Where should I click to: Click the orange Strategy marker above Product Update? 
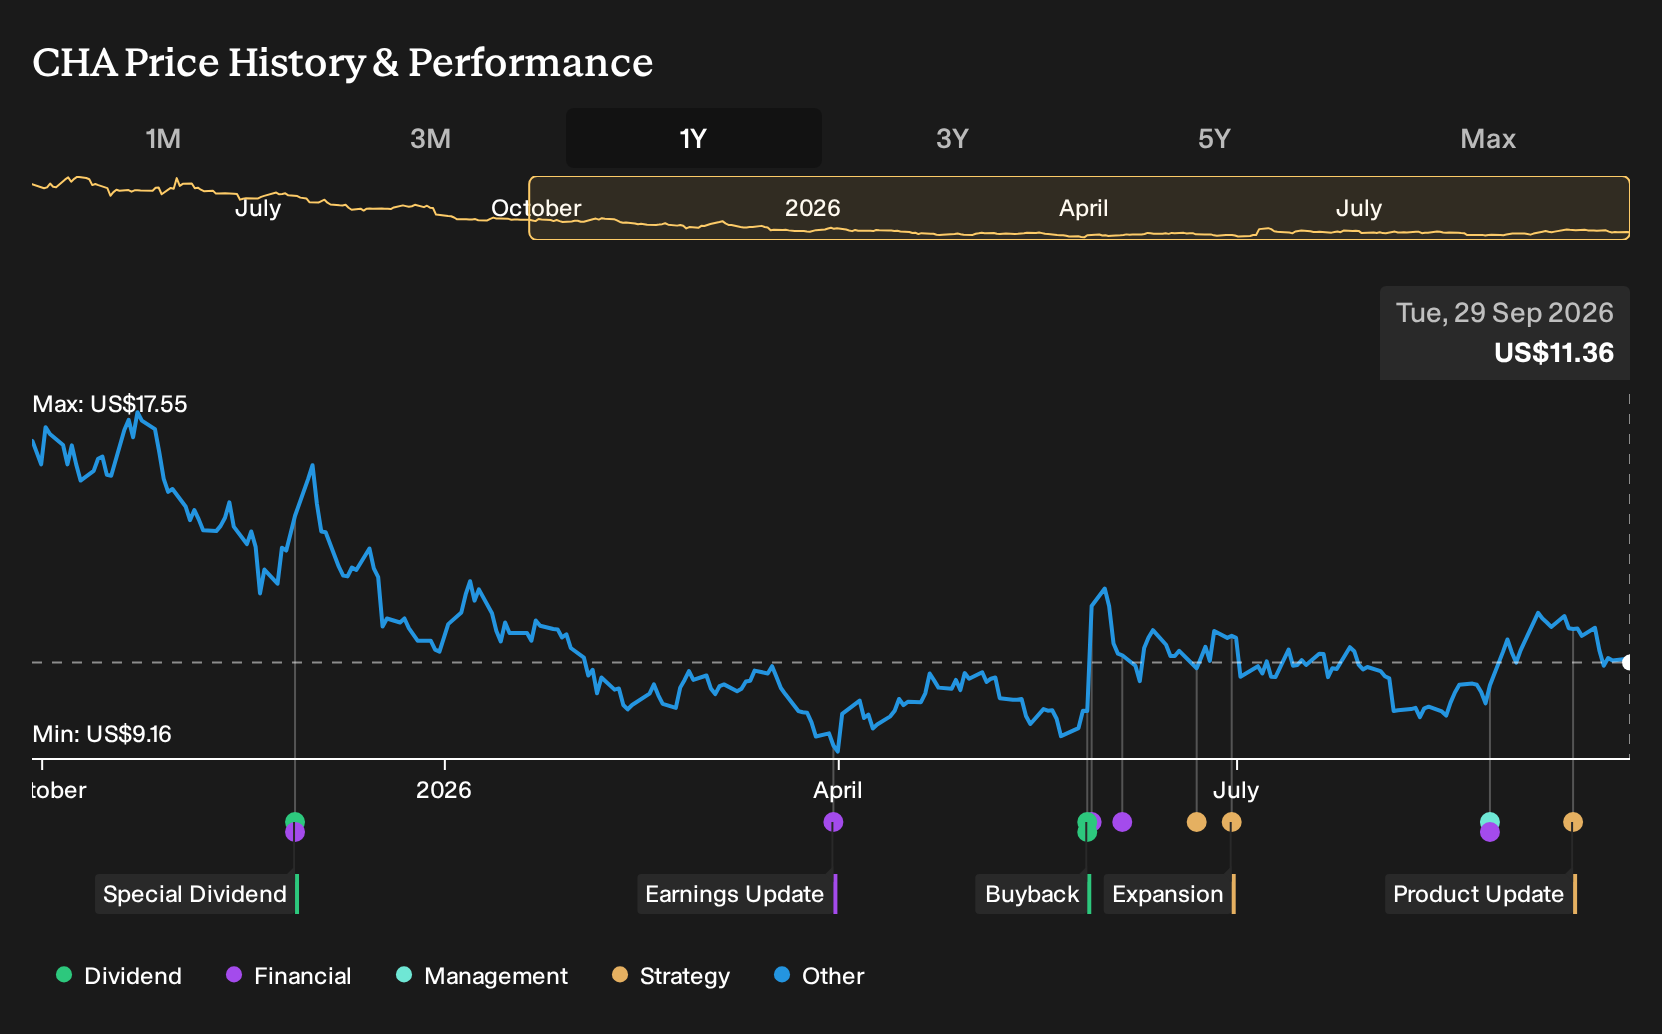[x=1573, y=822]
